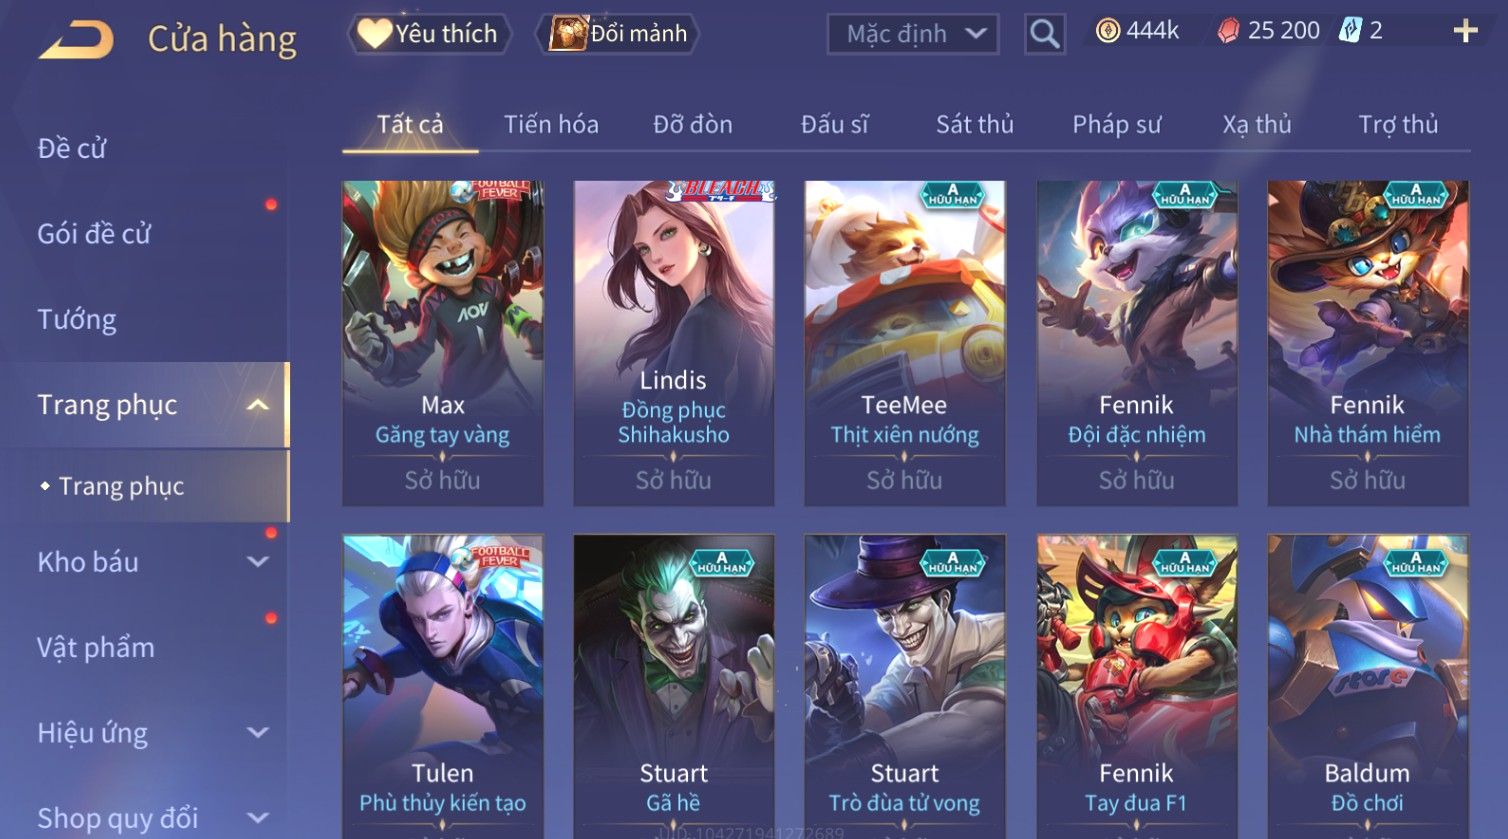The height and width of the screenshot is (839, 1508).
Task: Open Gói đề cử in sidebar
Action: (94, 234)
